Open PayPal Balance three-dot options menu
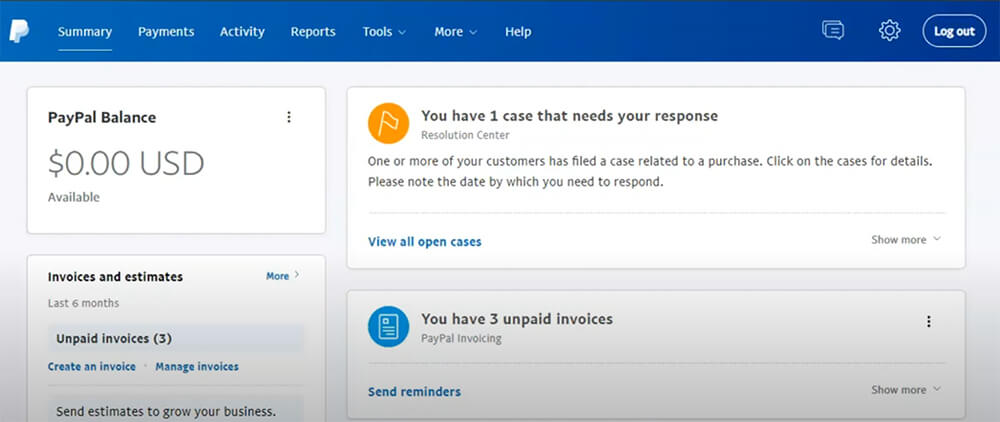The width and height of the screenshot is (1000, 422). pyautogui.click(x=289, y=117)
